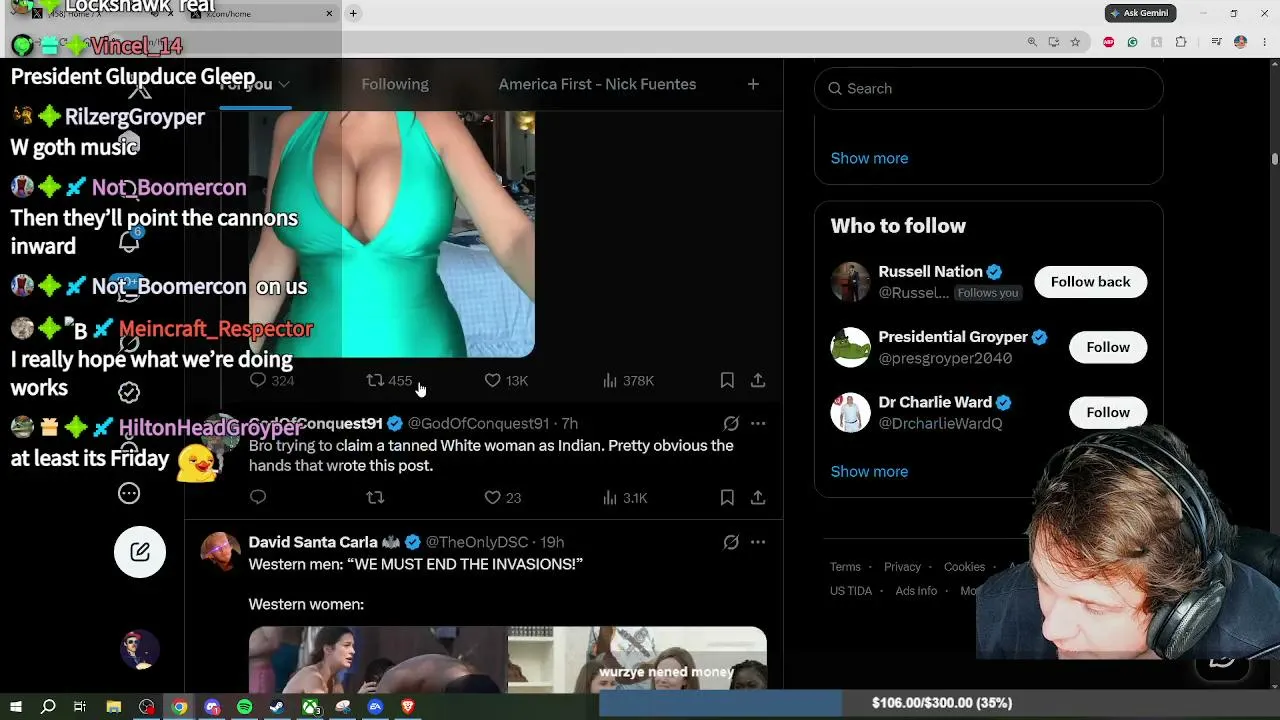
Task: Open the Cookies footer link
Action: pyautogui.click(x=964, y=567)
